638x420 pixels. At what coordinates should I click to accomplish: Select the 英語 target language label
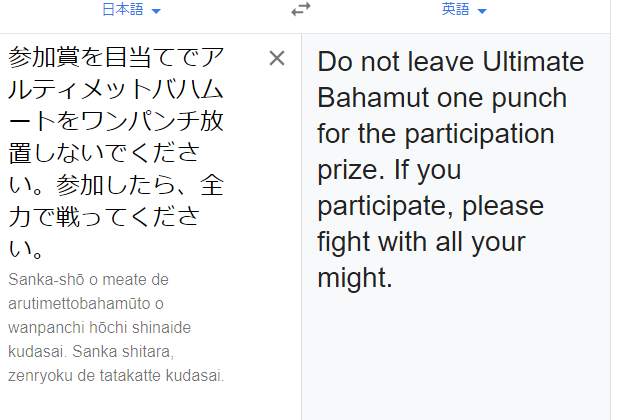[456, 10]
